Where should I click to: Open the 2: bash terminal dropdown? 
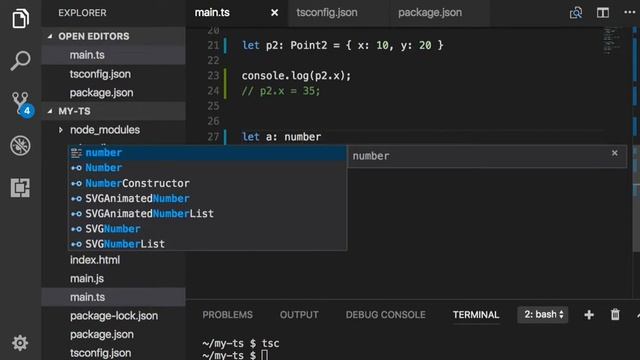[x=543, y=315]
